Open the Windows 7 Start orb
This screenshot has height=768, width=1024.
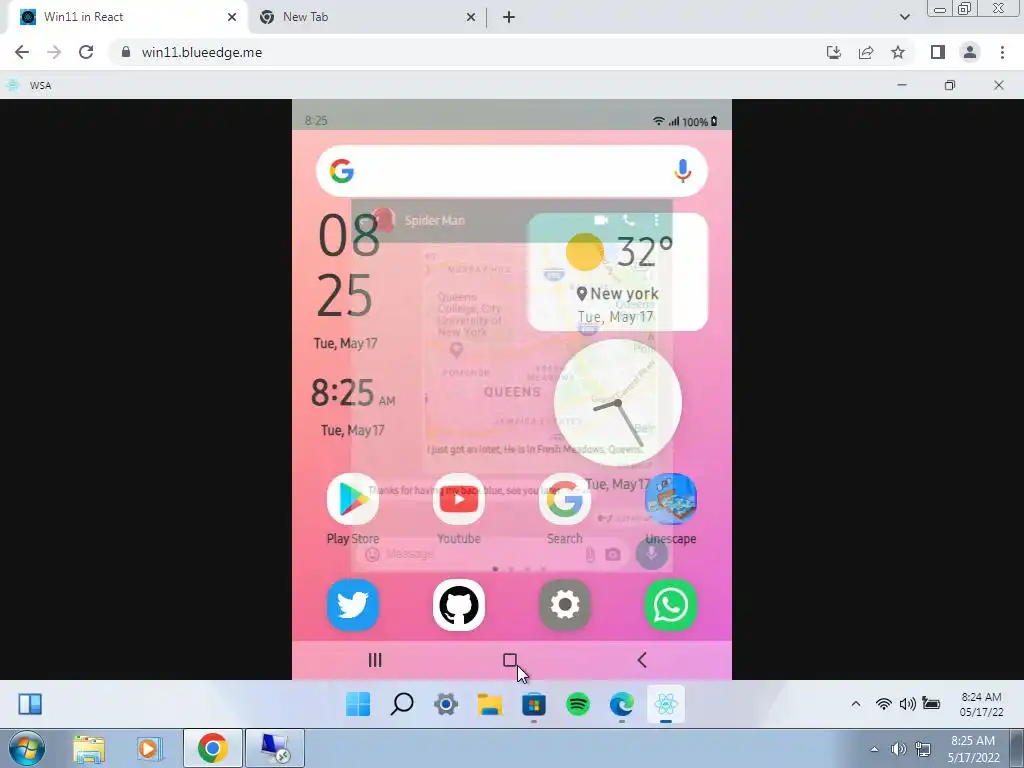click(x=26, y=748)
